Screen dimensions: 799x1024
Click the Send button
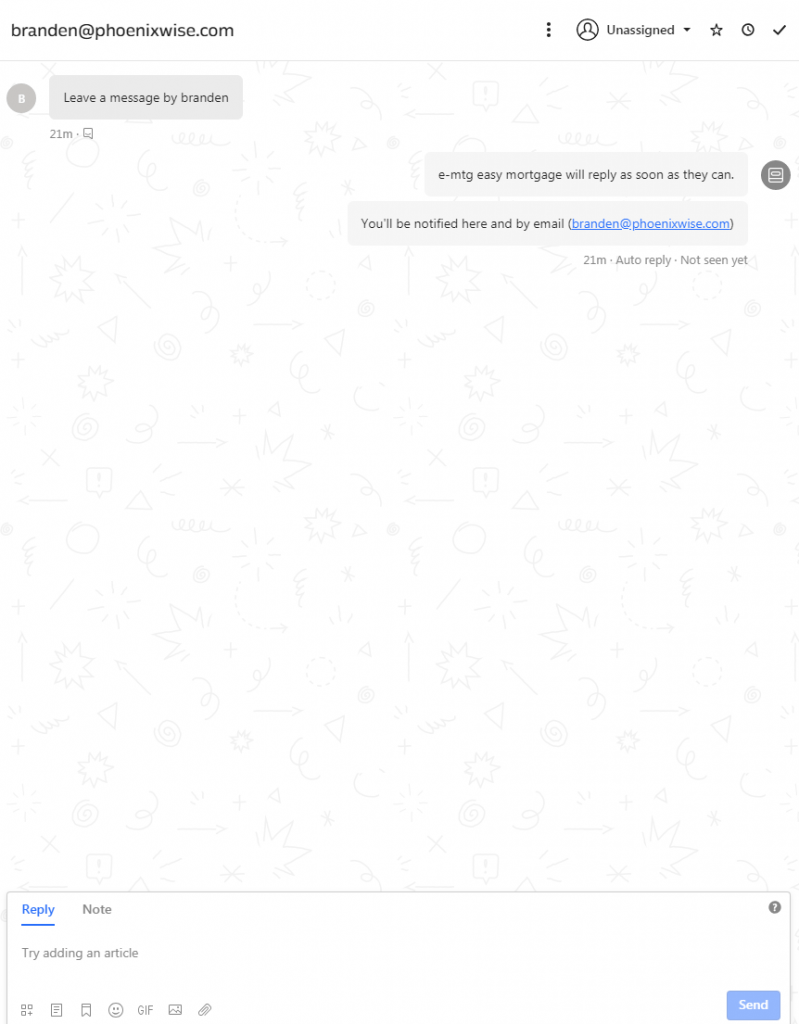click(753, 1004)
